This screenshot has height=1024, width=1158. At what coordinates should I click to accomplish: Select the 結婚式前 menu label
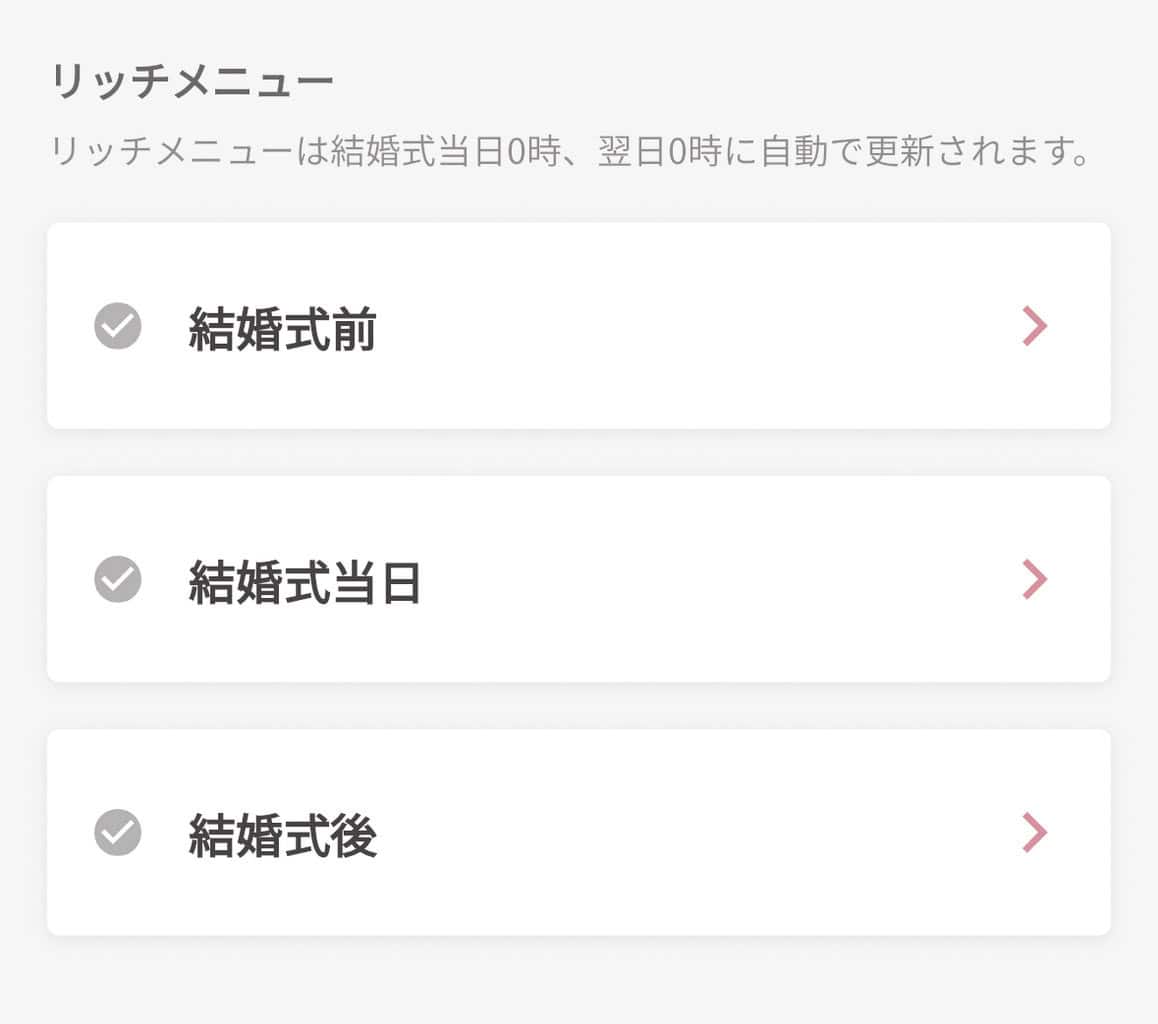[282, 328]
